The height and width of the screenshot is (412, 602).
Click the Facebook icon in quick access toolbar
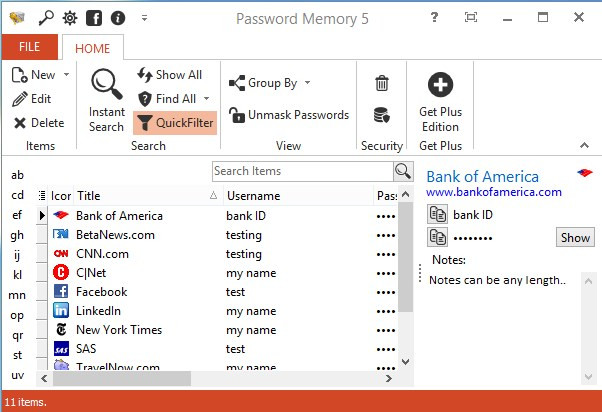click(x=94, y=18)
